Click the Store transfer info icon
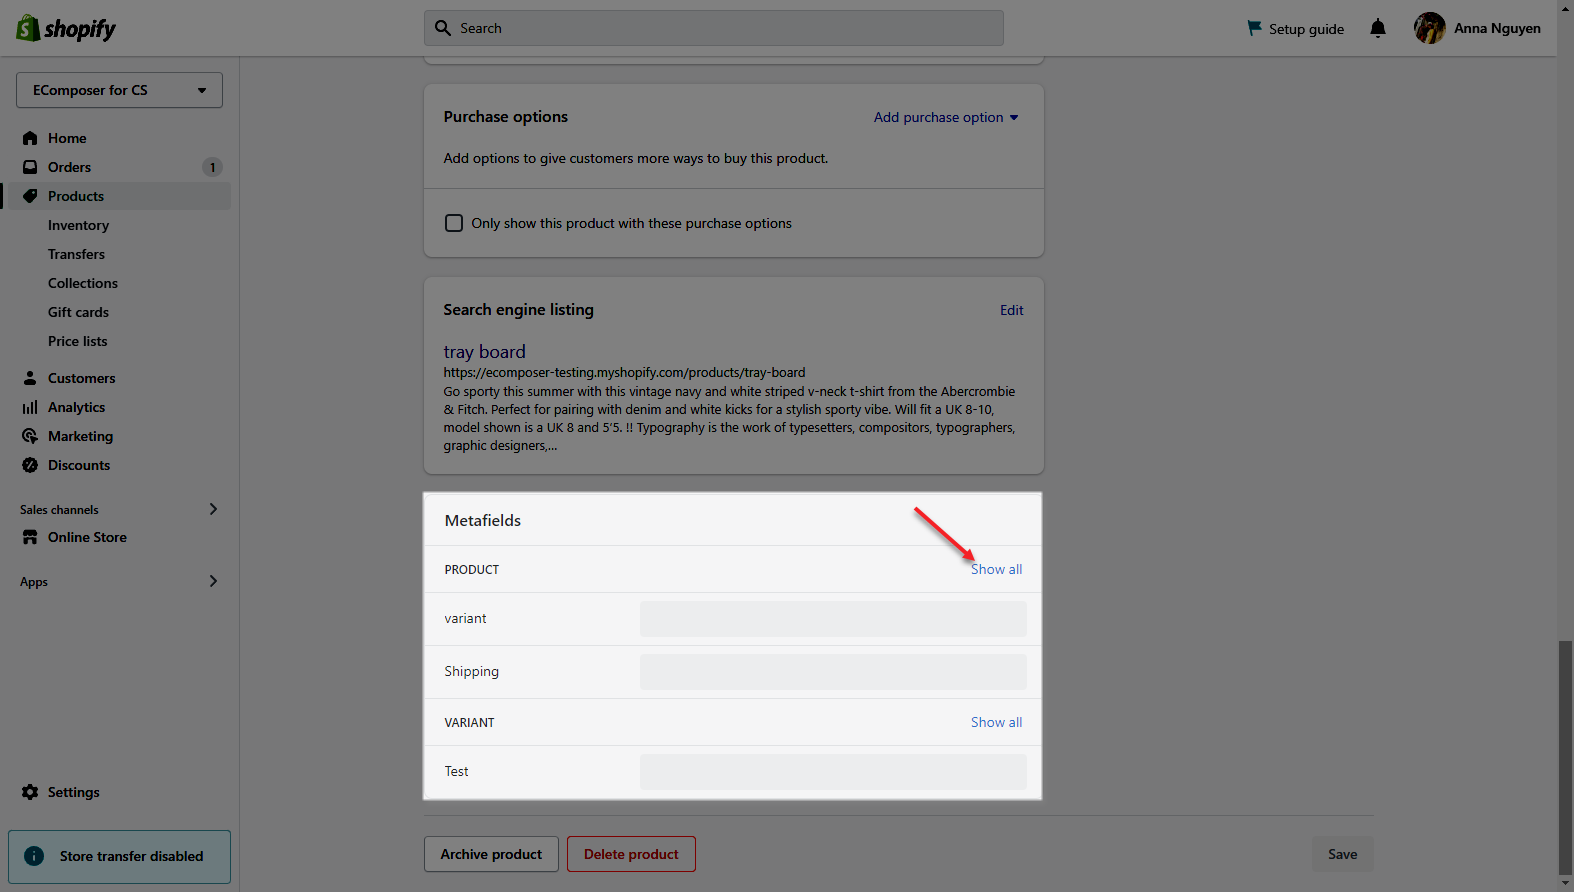1574x892 pixels. point(34,856)
